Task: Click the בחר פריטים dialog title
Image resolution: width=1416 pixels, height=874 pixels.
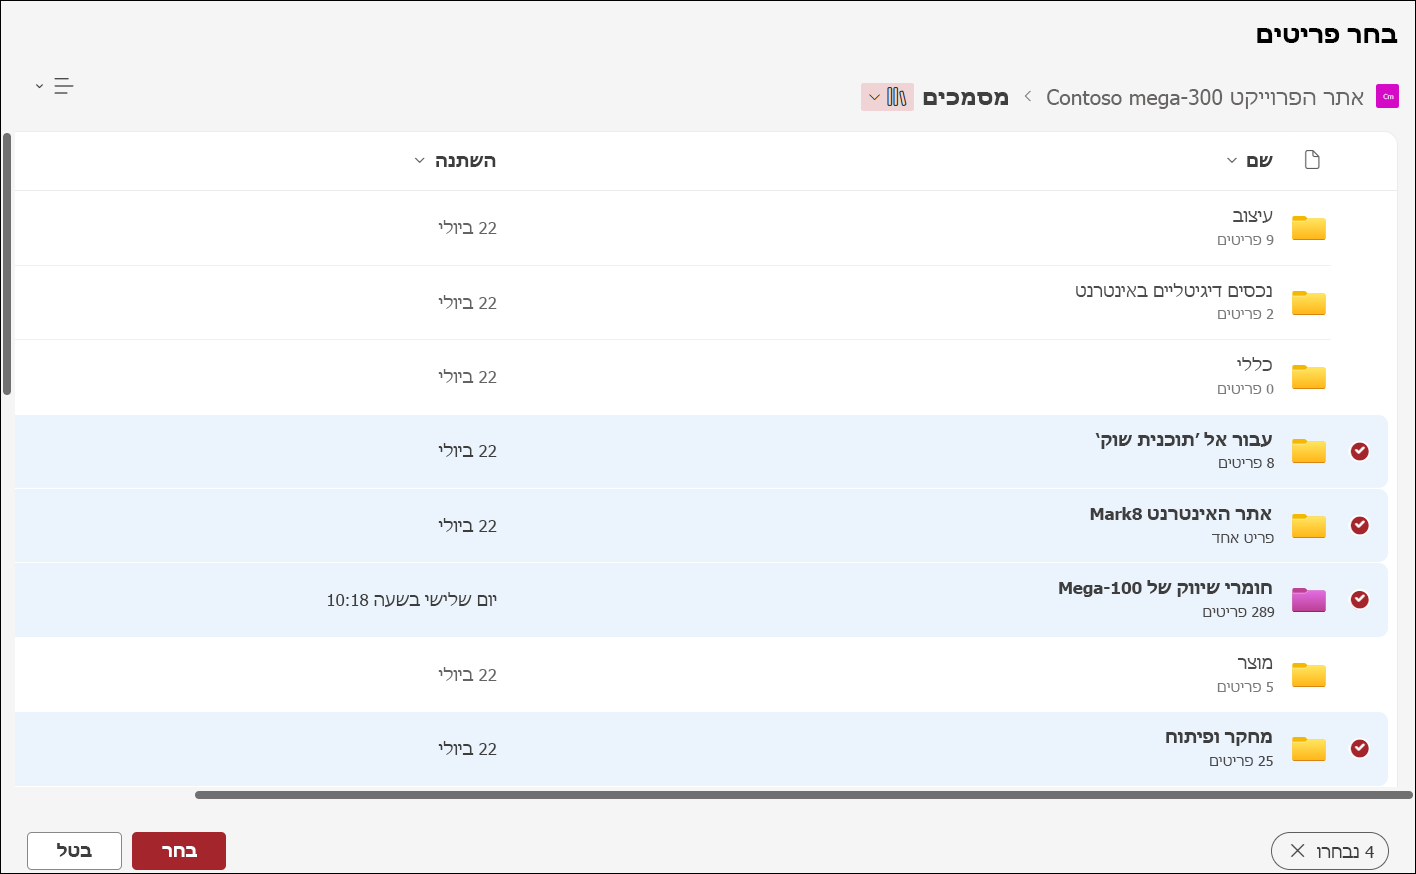Action: coord(1326,35)
